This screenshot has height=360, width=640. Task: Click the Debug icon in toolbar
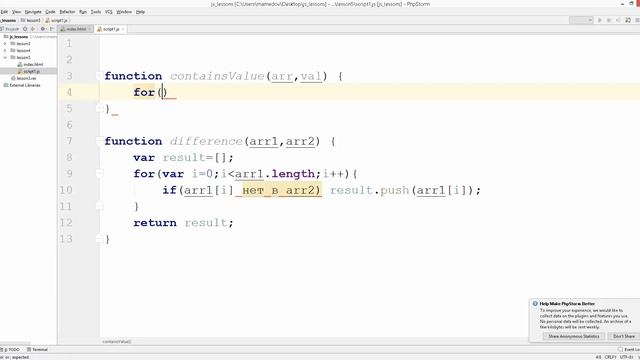click(x=609, y=20)
